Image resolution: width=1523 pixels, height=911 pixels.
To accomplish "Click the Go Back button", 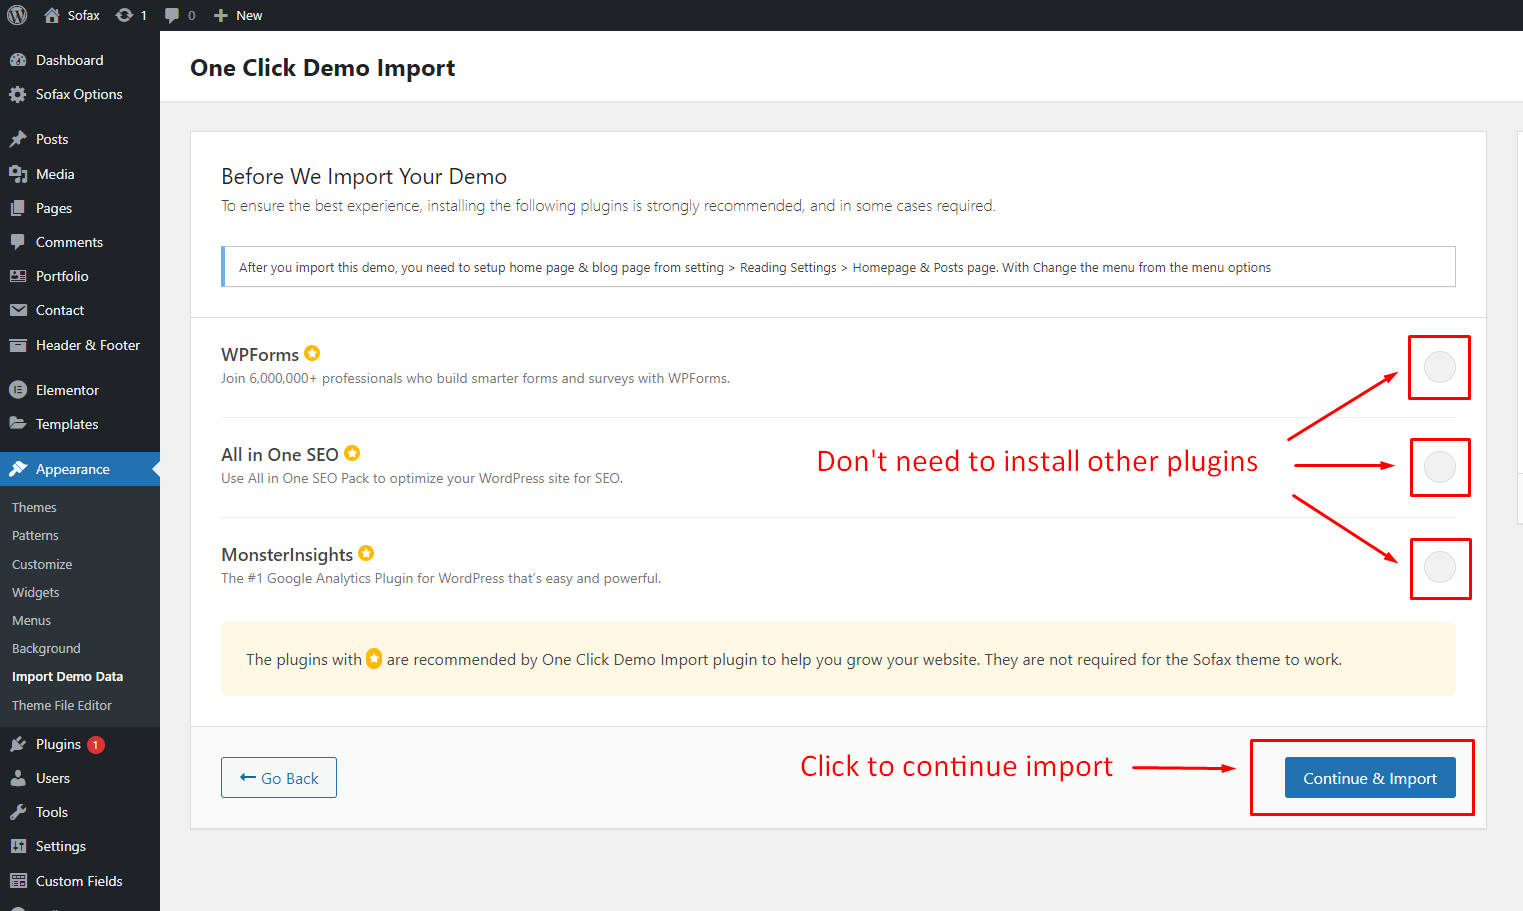I will tap(279, 778).
